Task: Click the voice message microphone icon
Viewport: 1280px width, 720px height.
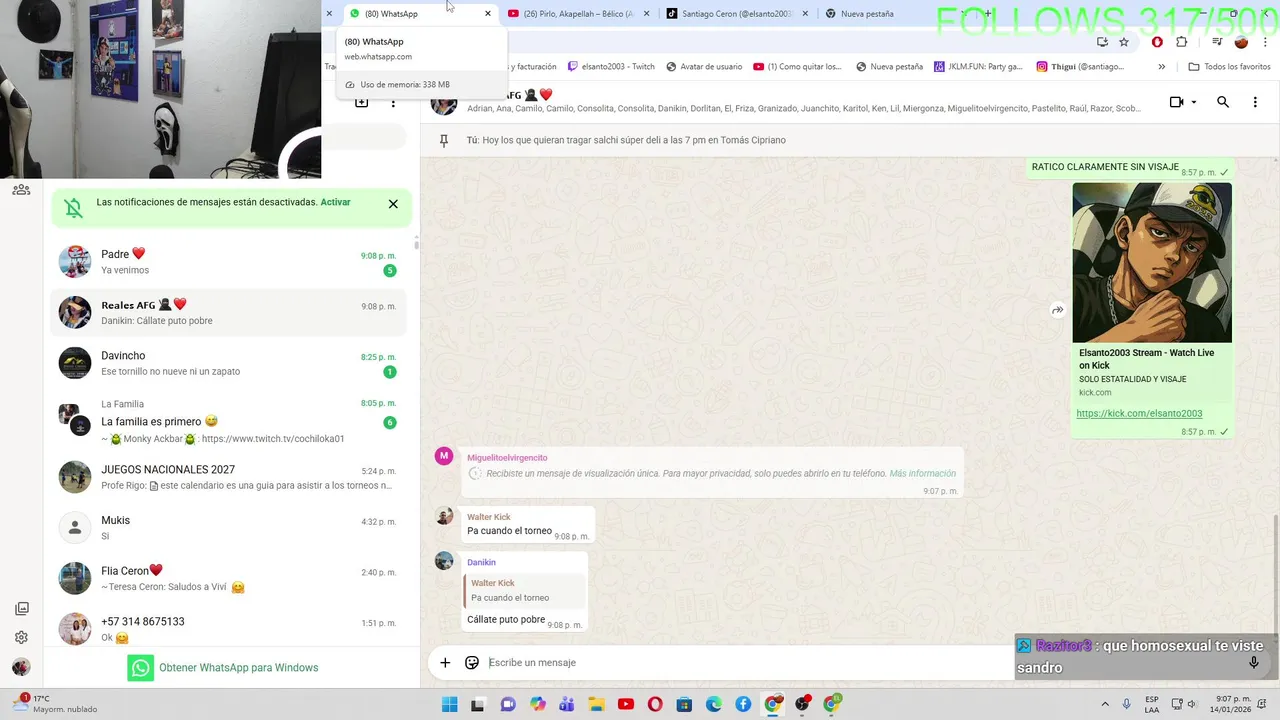Action: [x=1253, y=662]
